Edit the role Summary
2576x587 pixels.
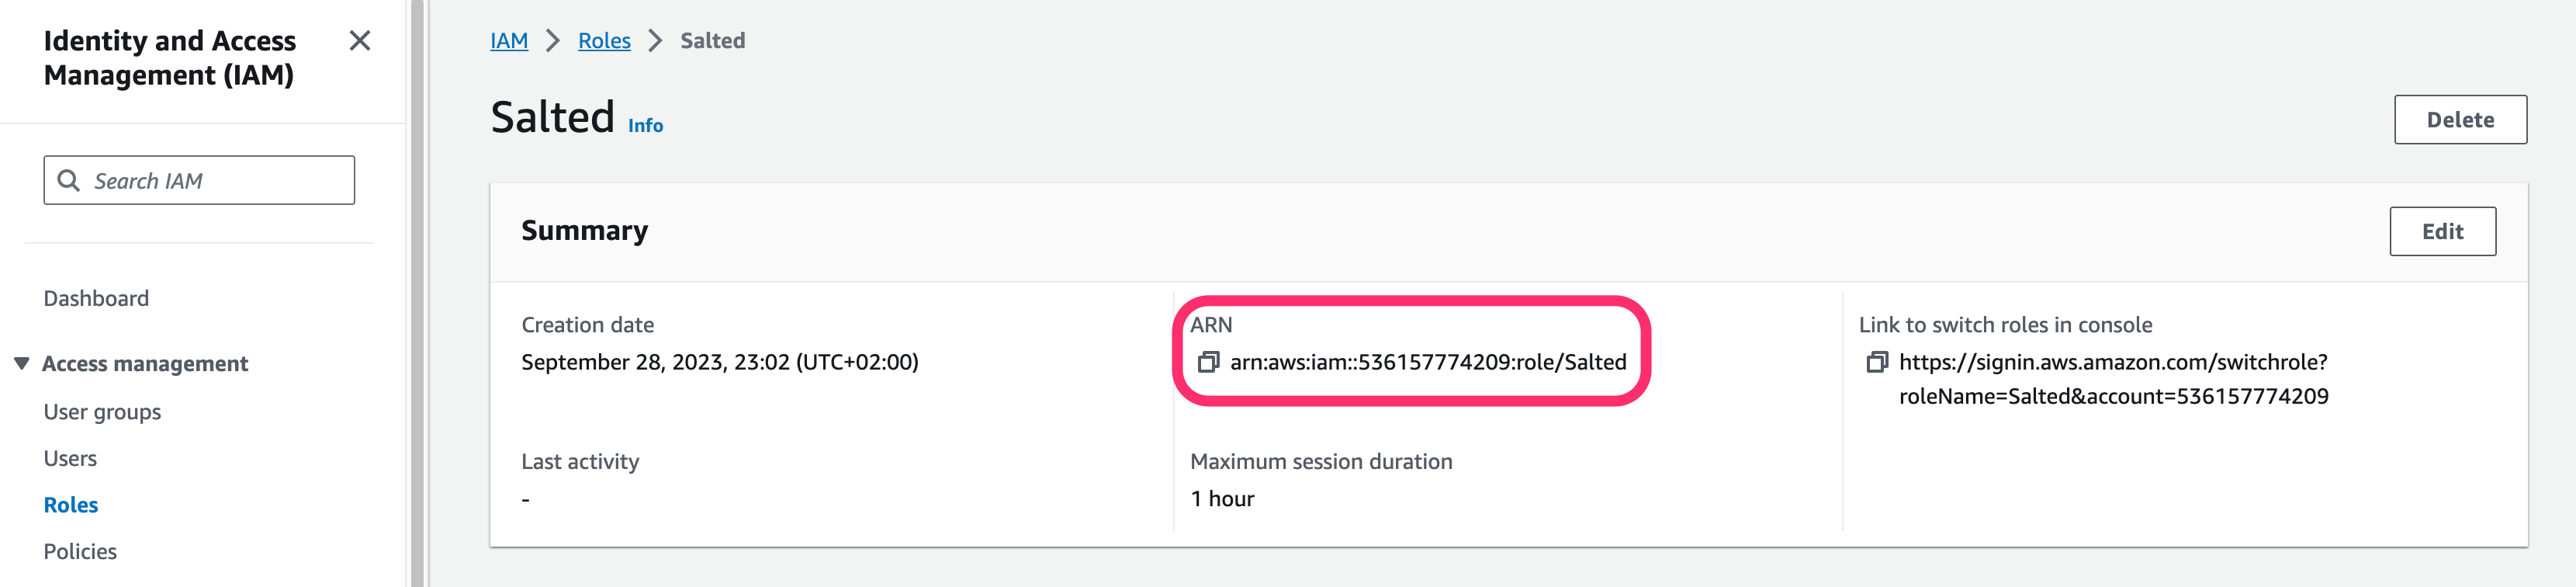(2442, 231)
